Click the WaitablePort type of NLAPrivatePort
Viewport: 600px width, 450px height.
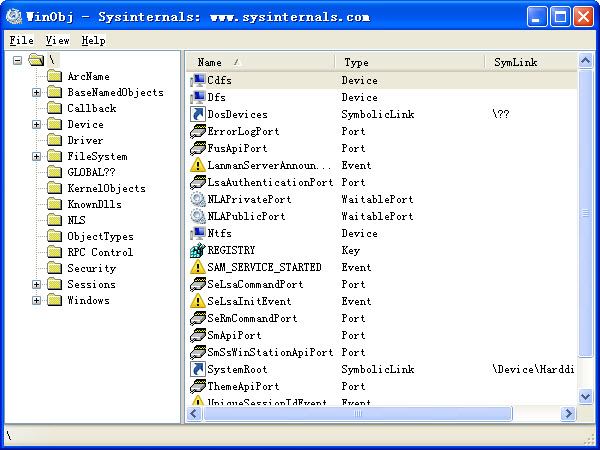(377, 199)
